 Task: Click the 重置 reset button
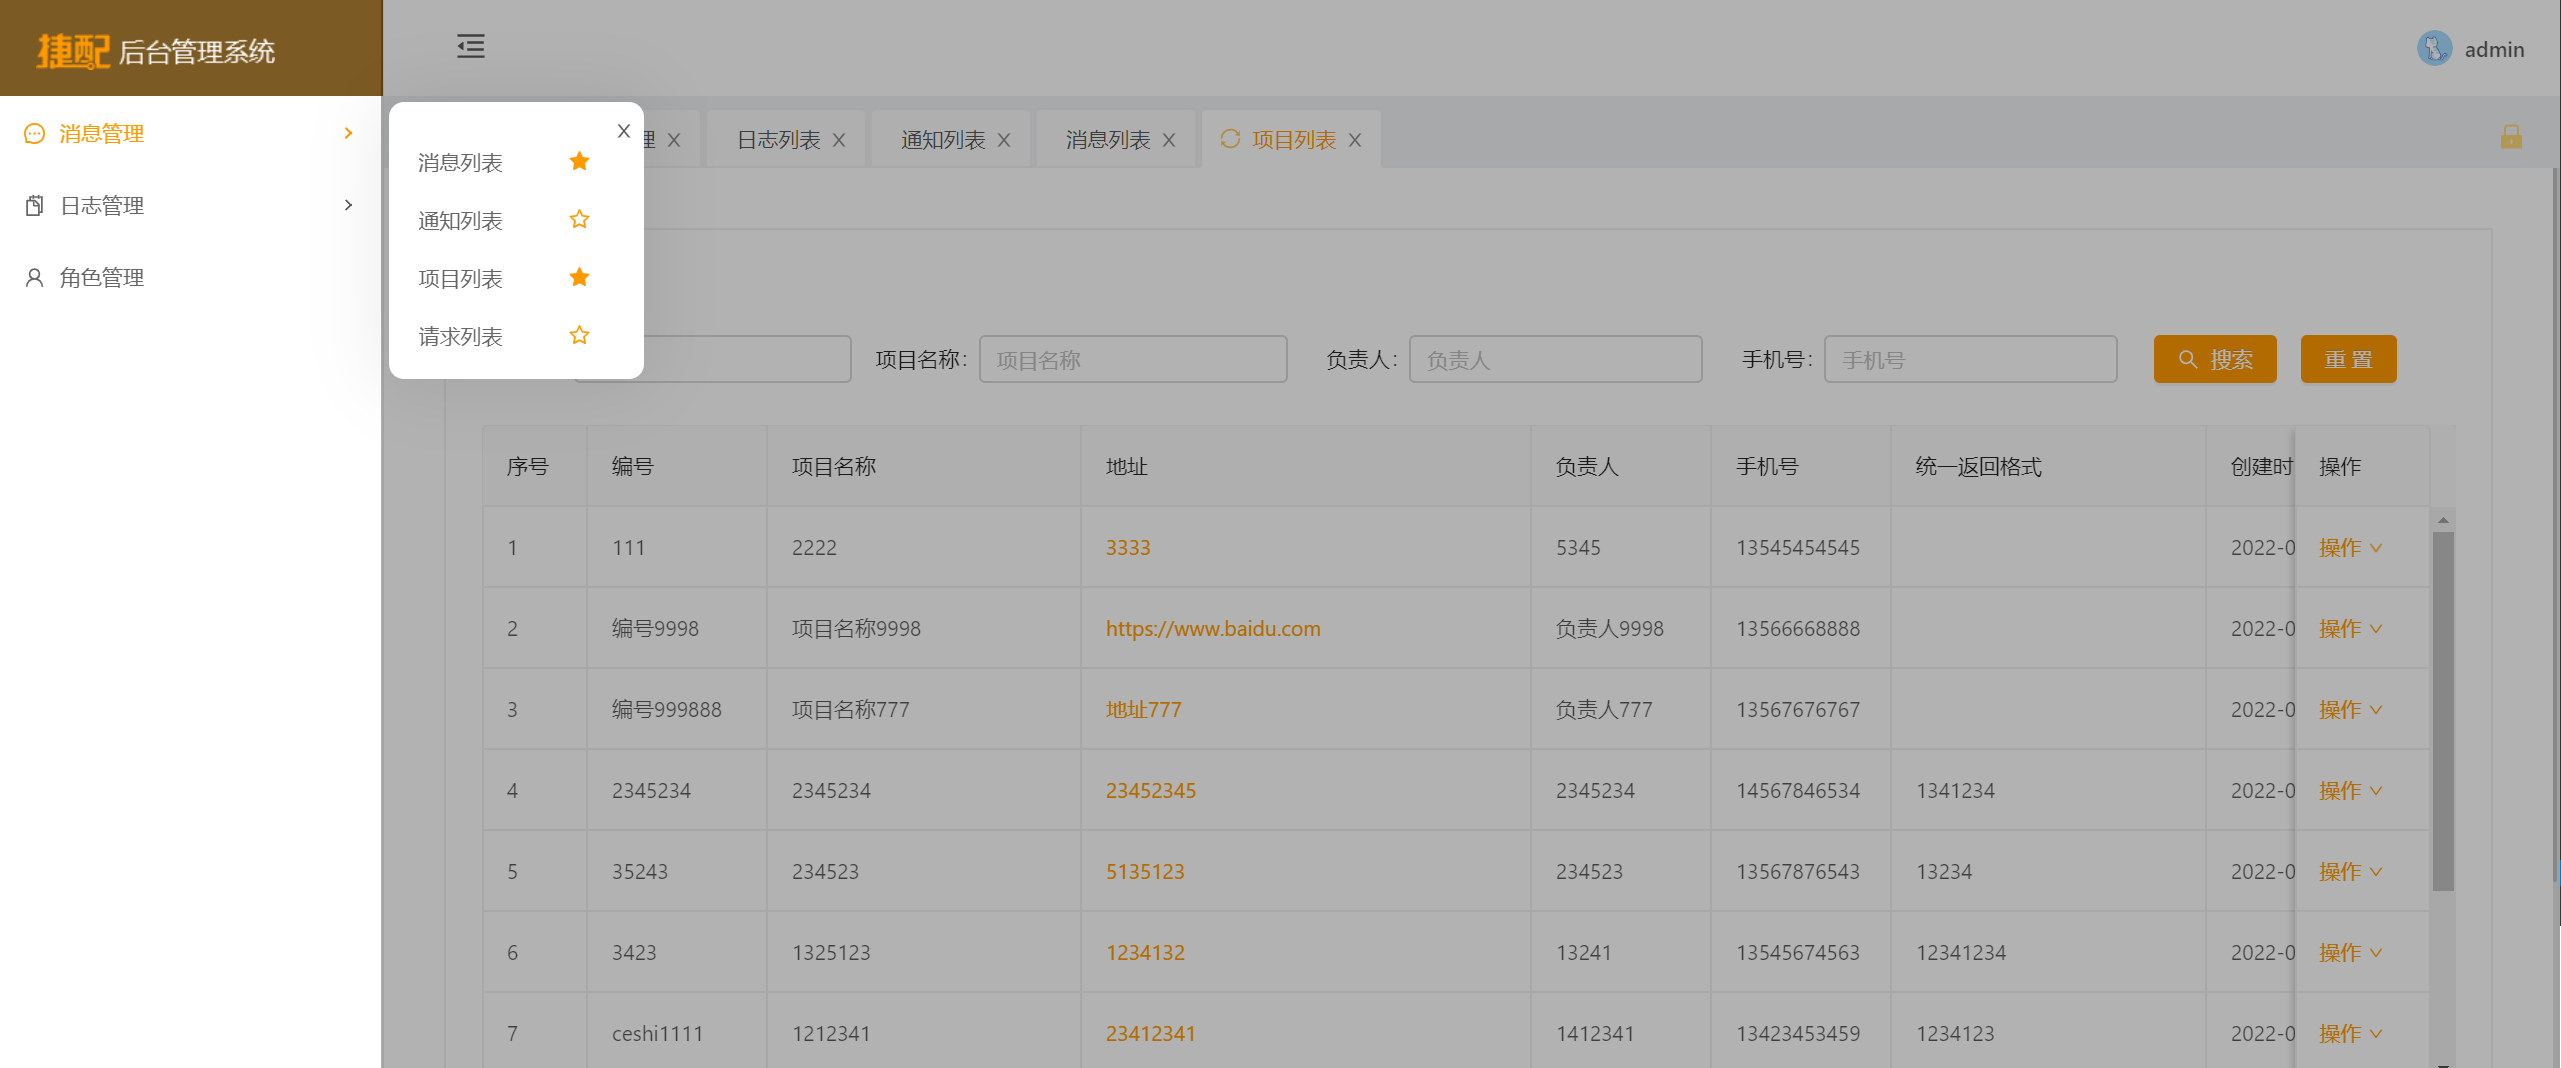(x=2348, y=359)
